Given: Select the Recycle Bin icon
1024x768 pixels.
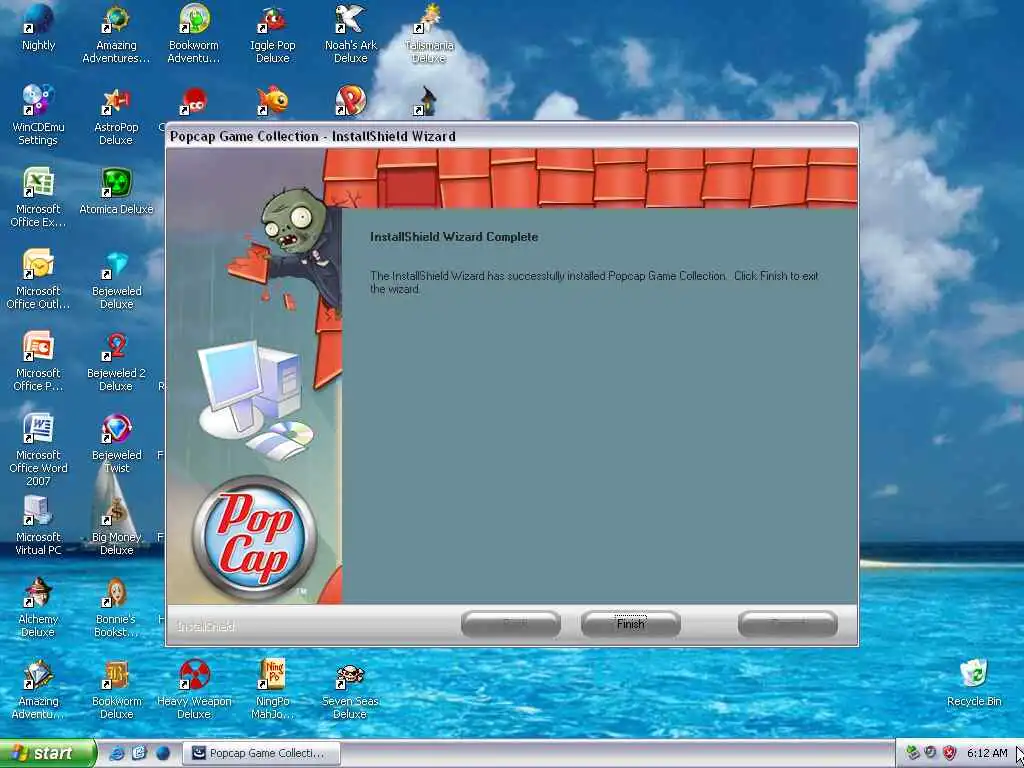Looking at the screenshot, I should tap(974, 683).
